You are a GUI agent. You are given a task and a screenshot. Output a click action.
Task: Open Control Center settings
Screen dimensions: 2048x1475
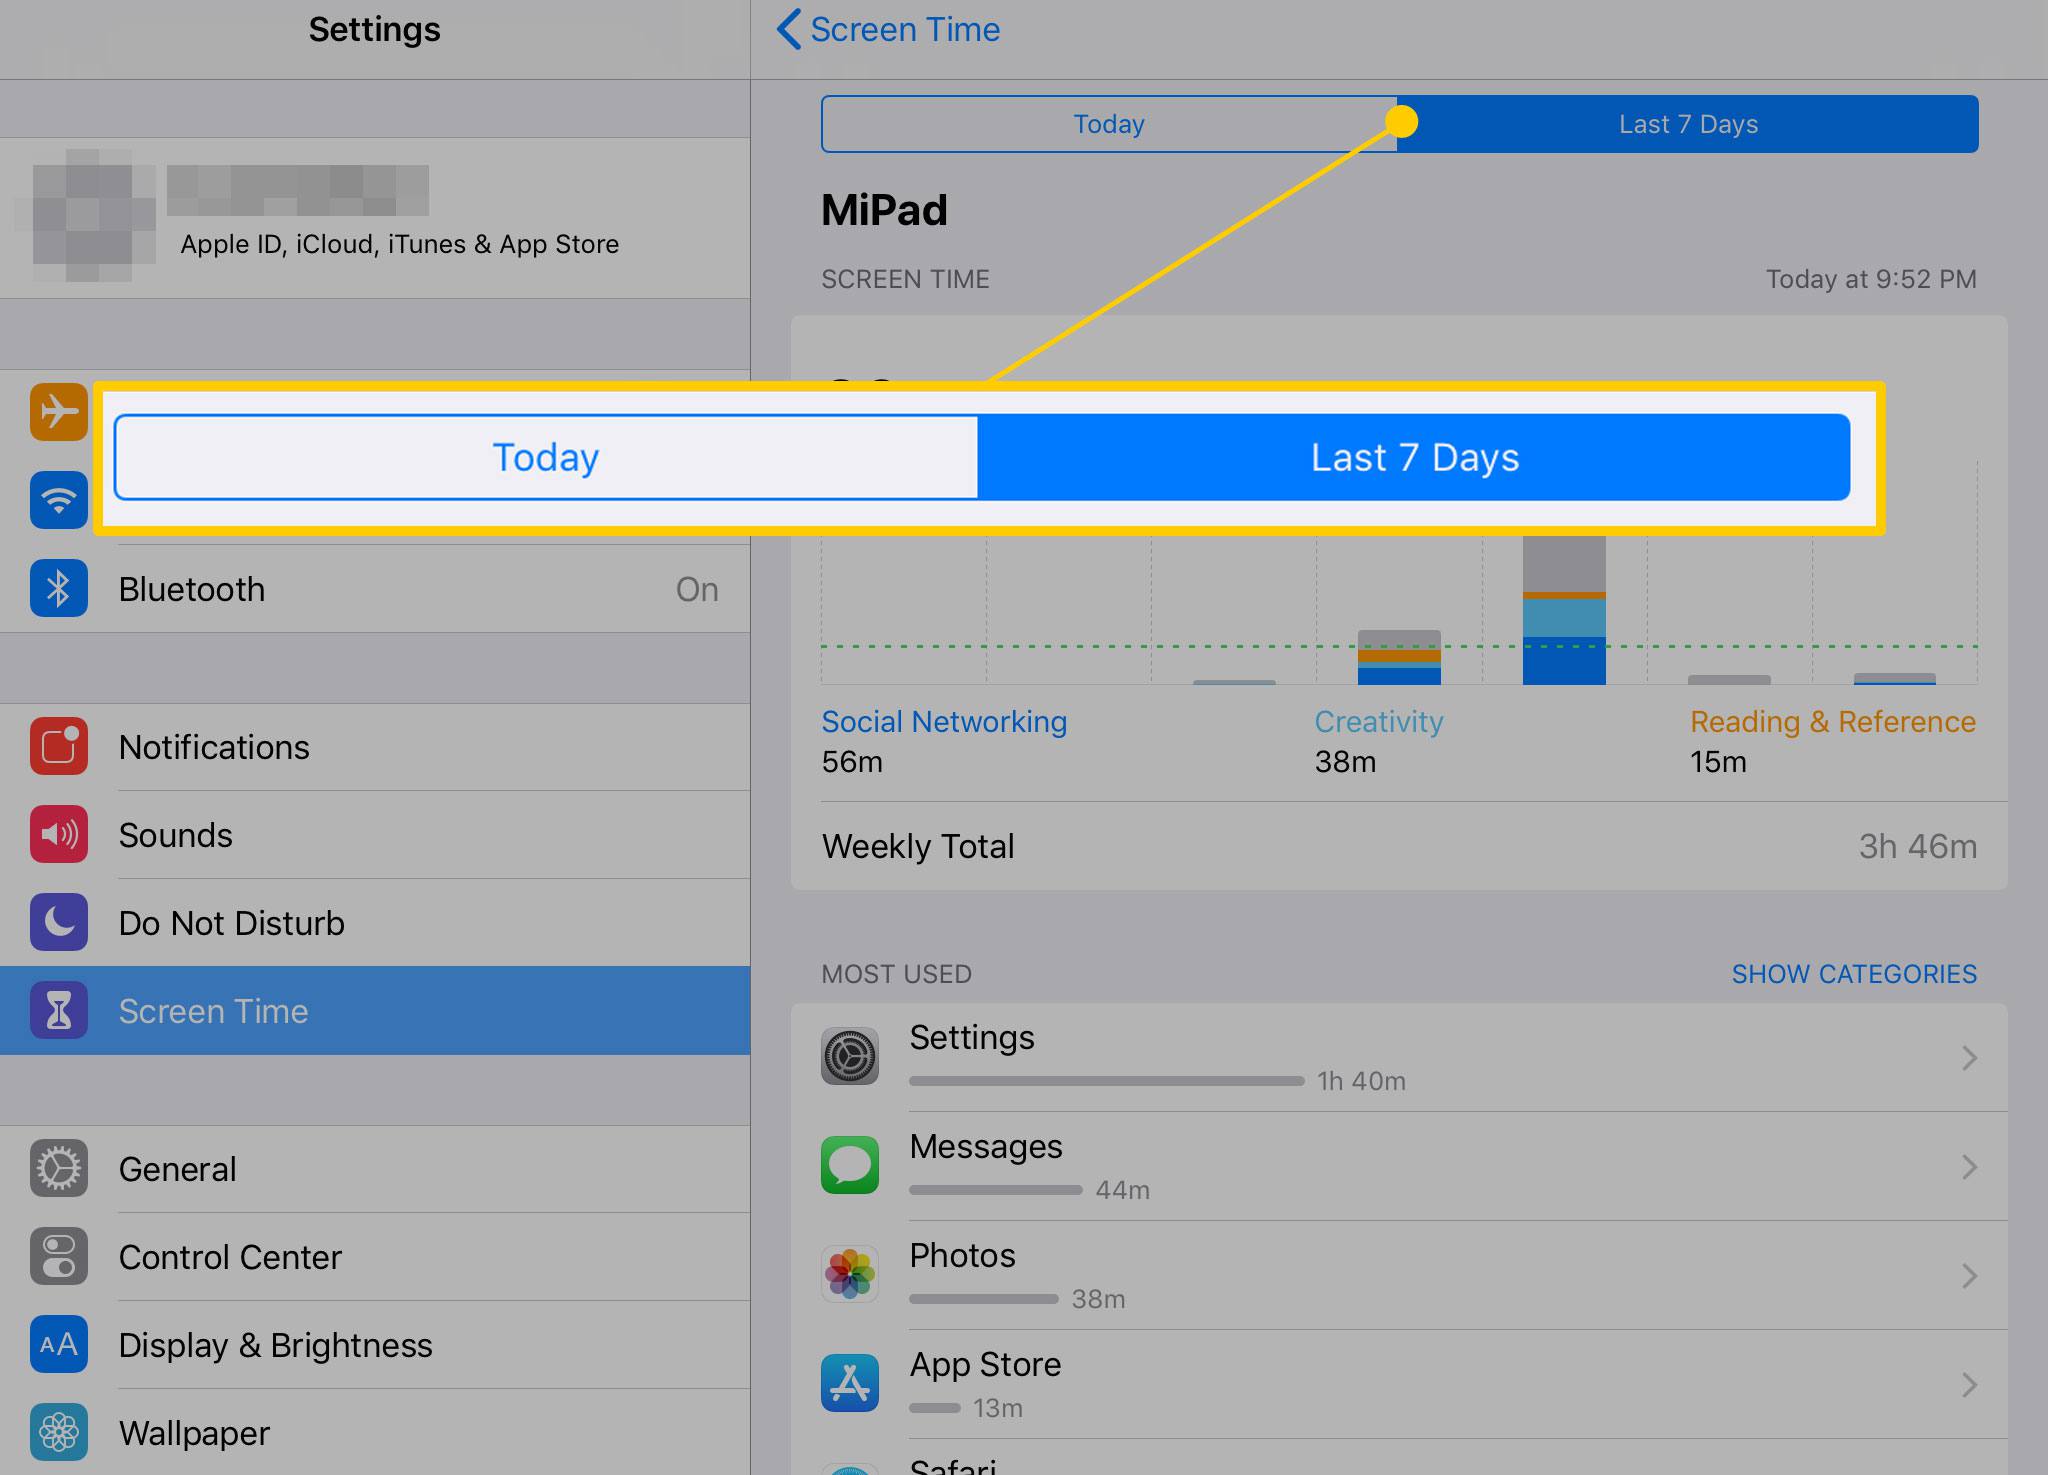tap(375, 1257)
